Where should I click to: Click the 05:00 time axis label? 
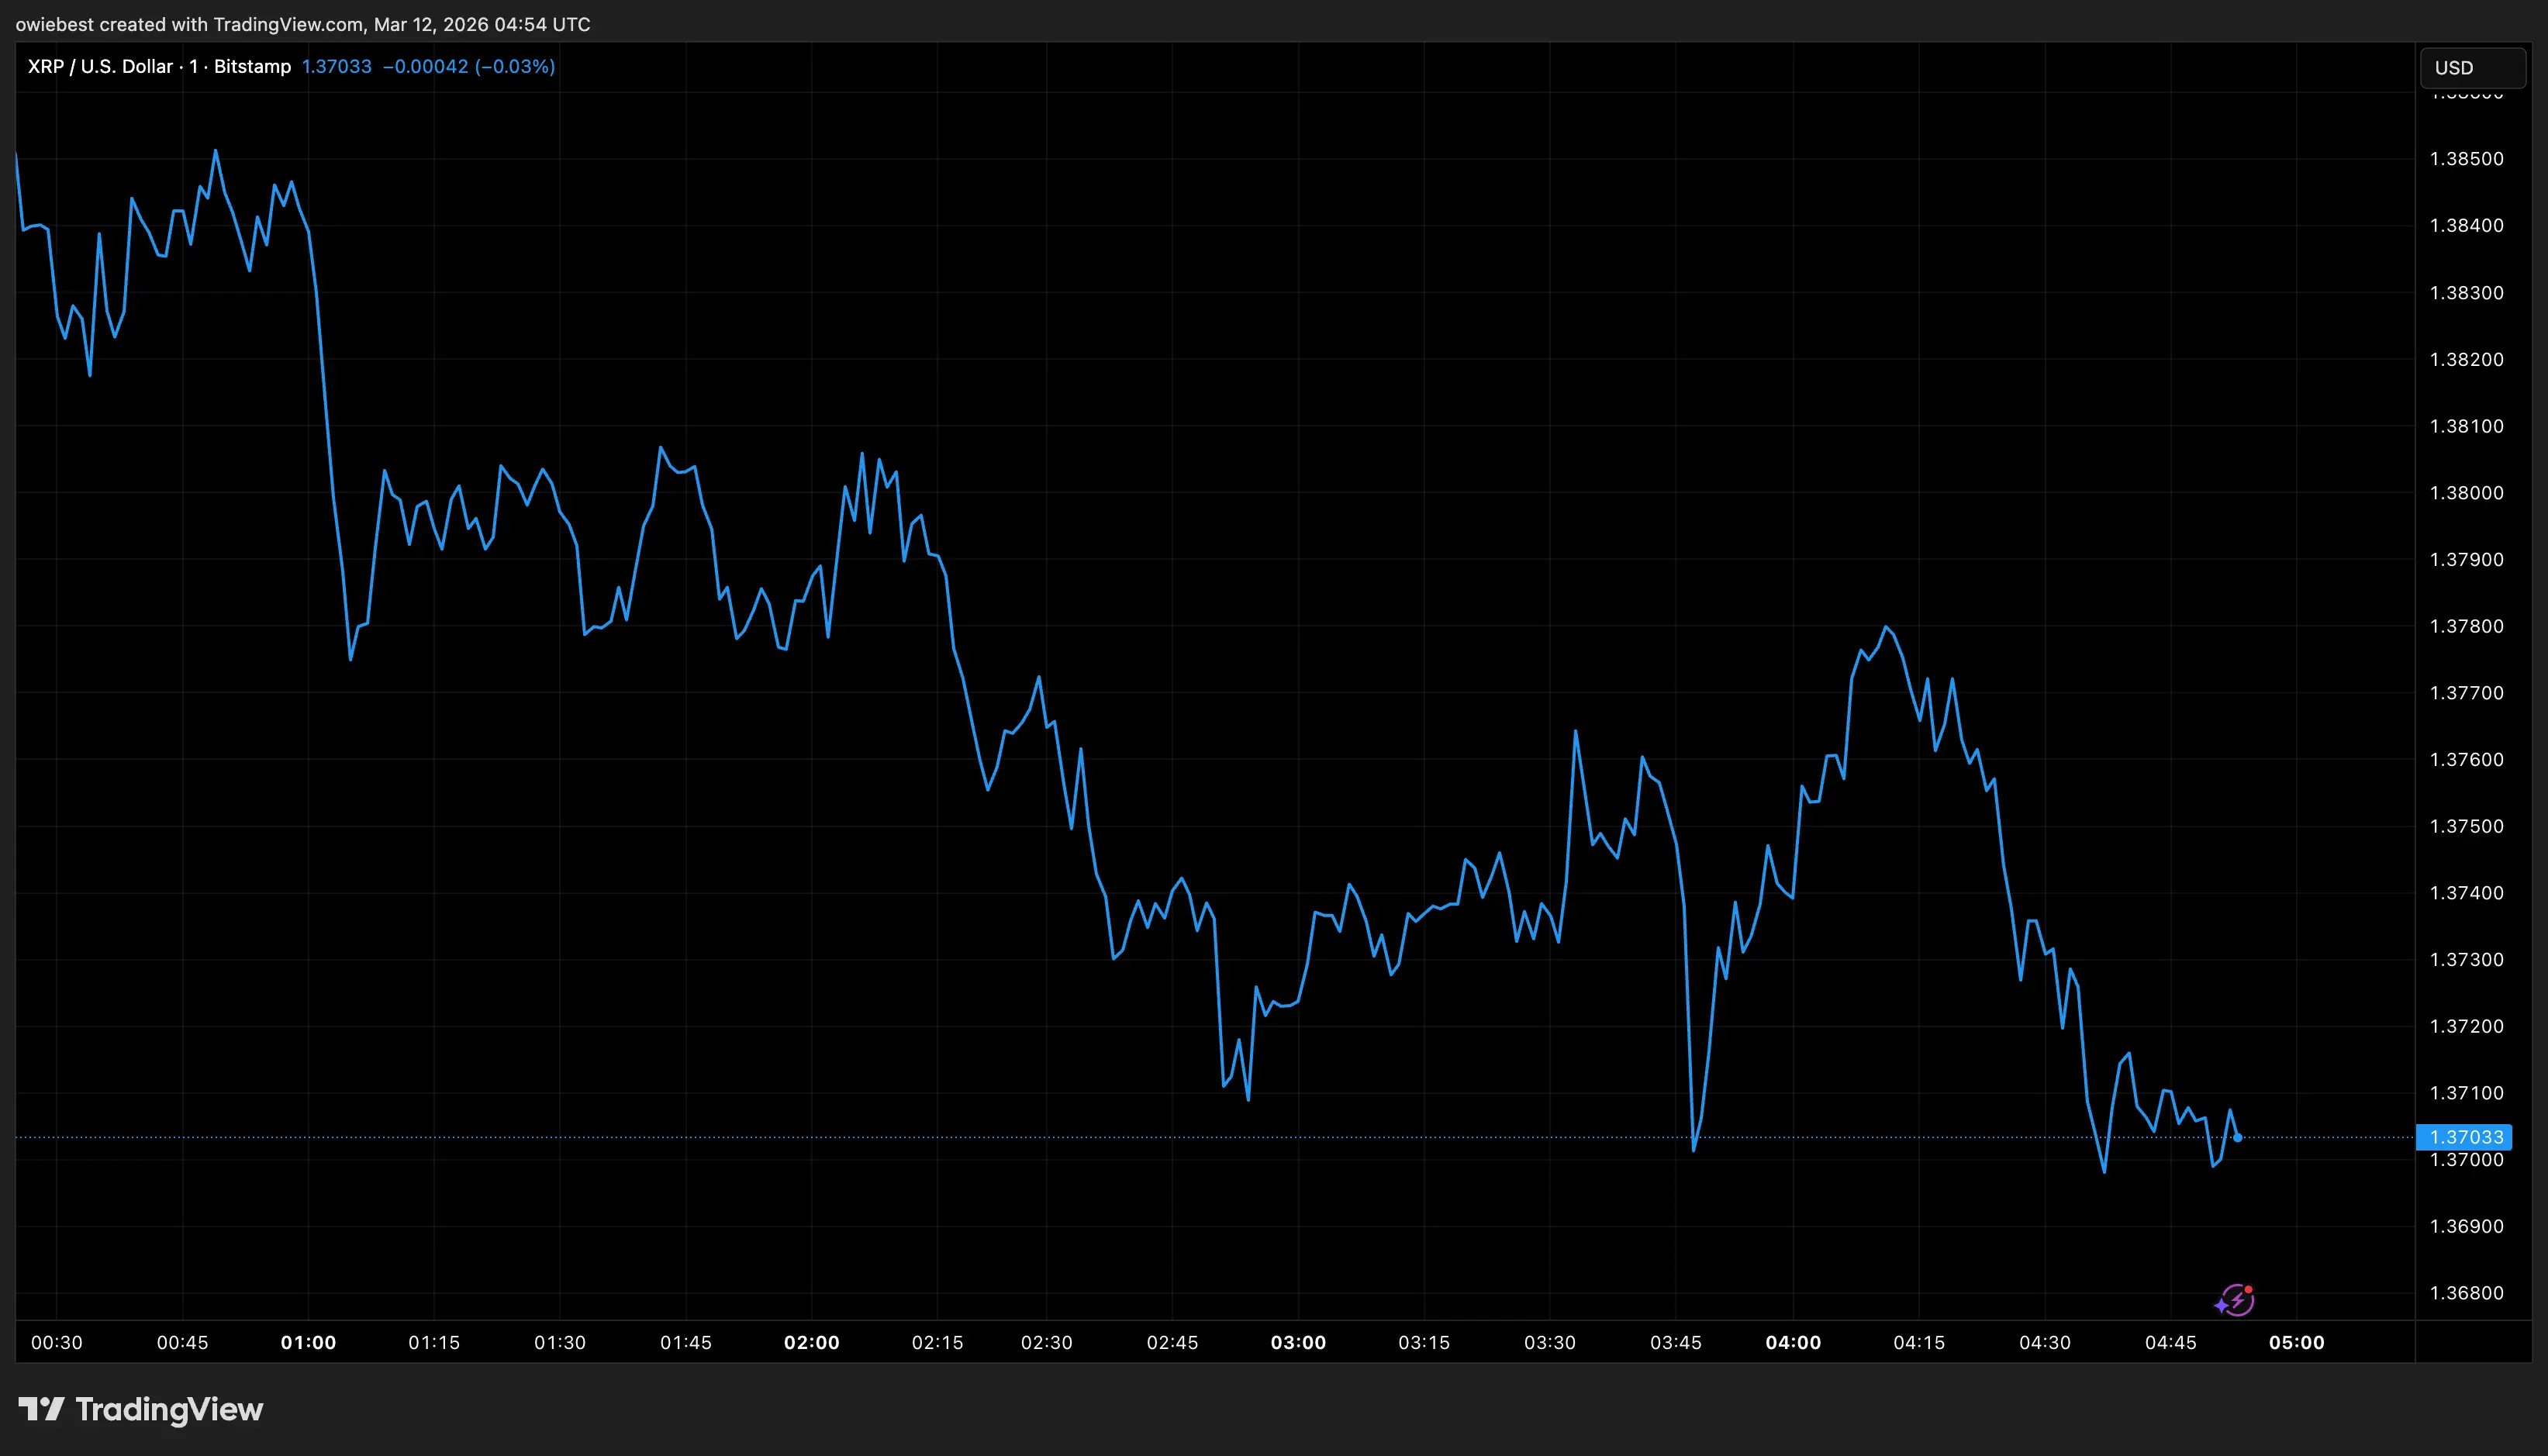(x=2296, y=1343)
